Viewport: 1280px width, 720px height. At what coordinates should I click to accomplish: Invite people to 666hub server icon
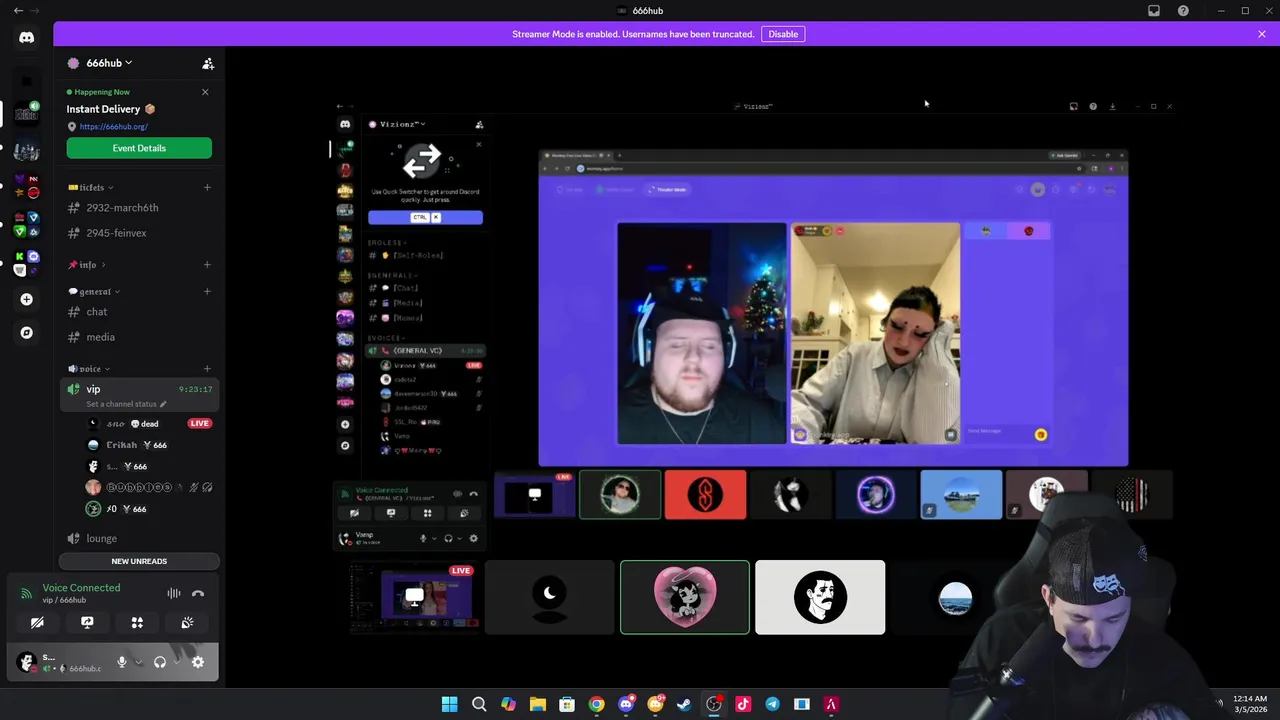point(208,63)
